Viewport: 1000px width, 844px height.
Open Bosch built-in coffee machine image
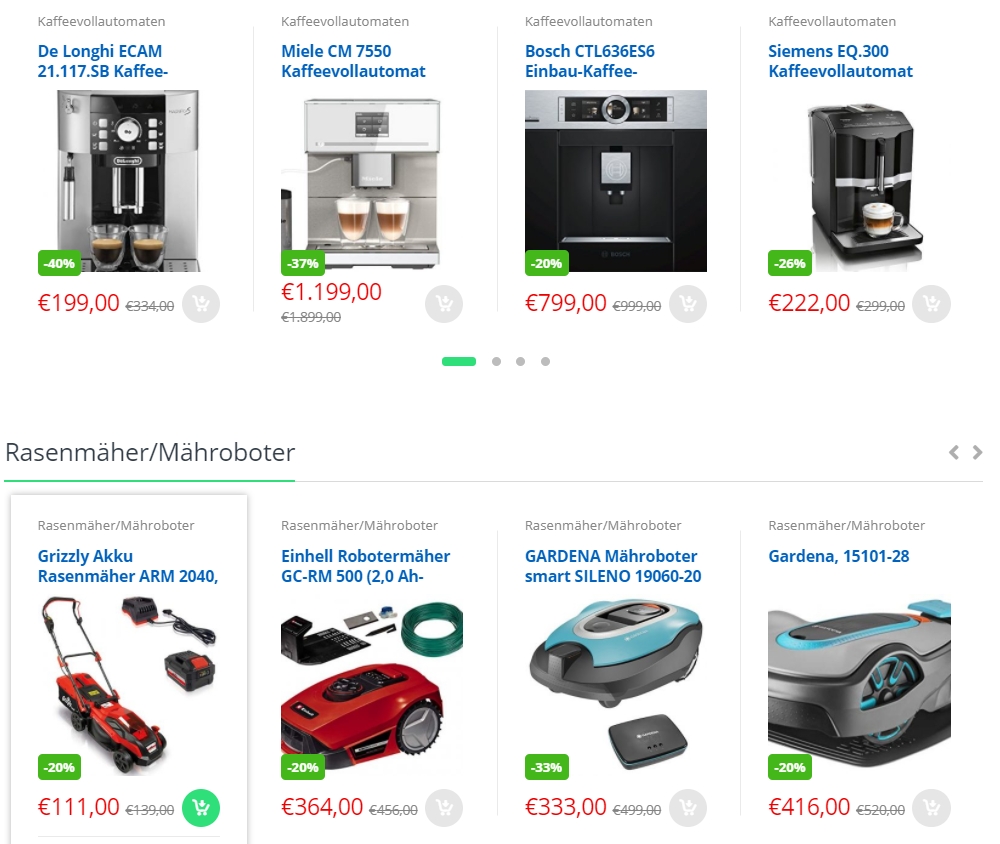pyautogui.click(x=615, y=181)
